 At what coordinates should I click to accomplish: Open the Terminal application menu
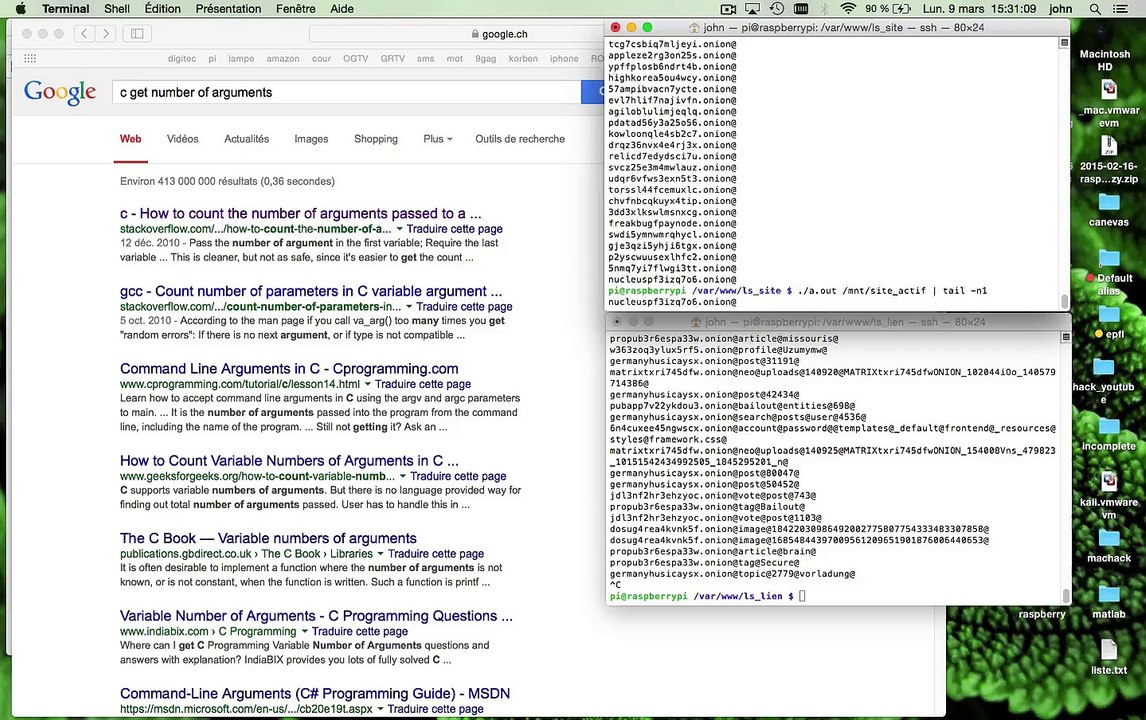click(65, 9)
